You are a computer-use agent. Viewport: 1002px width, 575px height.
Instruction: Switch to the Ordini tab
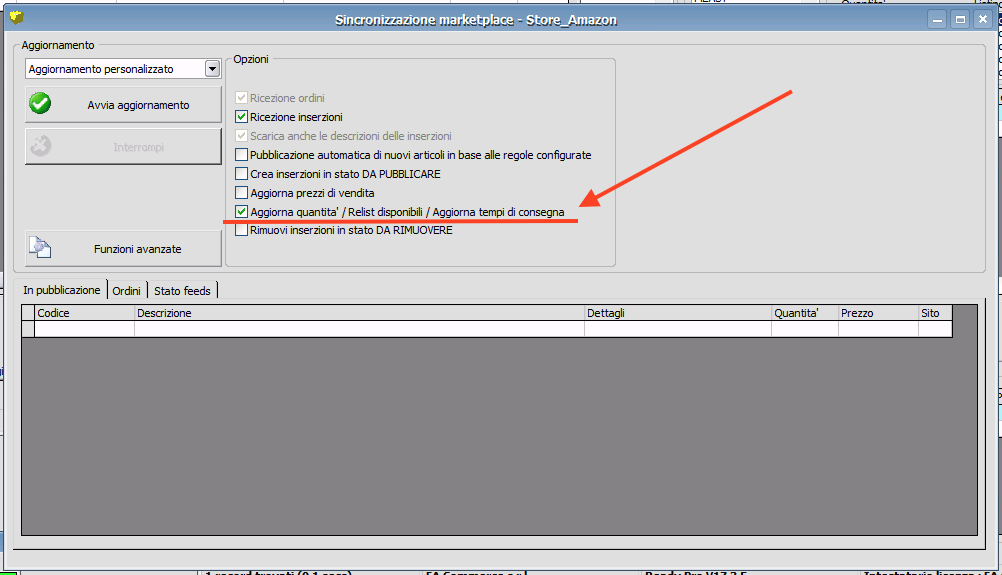click(x=127, y=291)
